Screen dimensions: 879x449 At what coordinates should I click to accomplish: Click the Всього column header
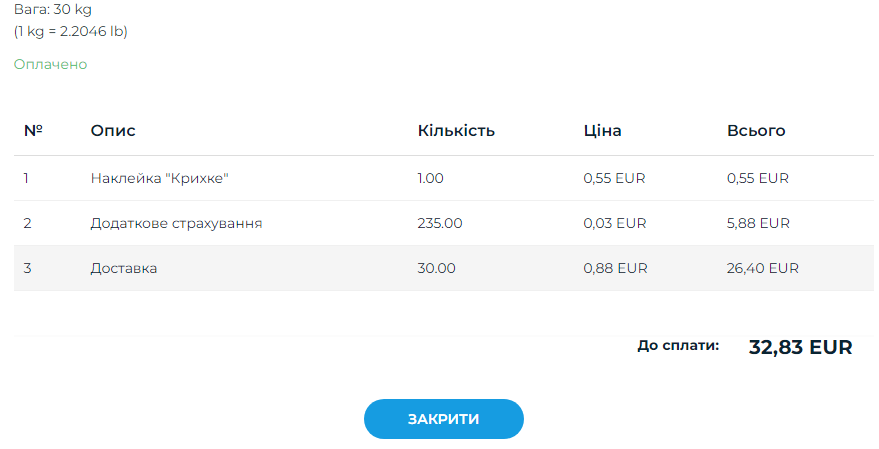[x=756, y=131]
